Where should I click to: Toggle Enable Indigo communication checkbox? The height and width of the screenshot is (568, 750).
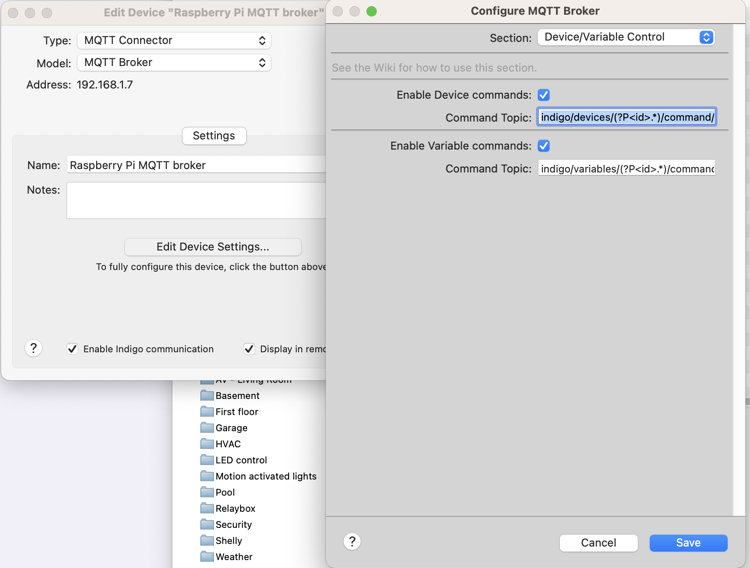[x=72, y=349]
